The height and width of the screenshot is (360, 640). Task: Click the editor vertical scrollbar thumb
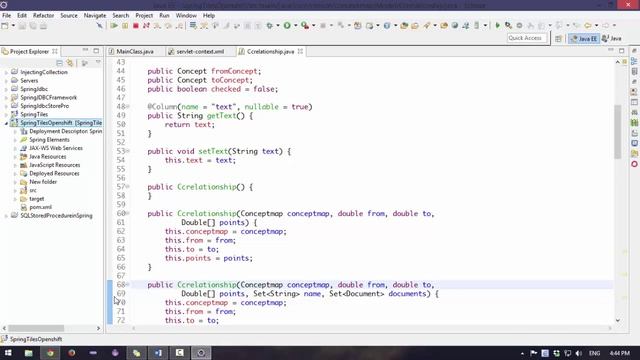tap(618, 132)
